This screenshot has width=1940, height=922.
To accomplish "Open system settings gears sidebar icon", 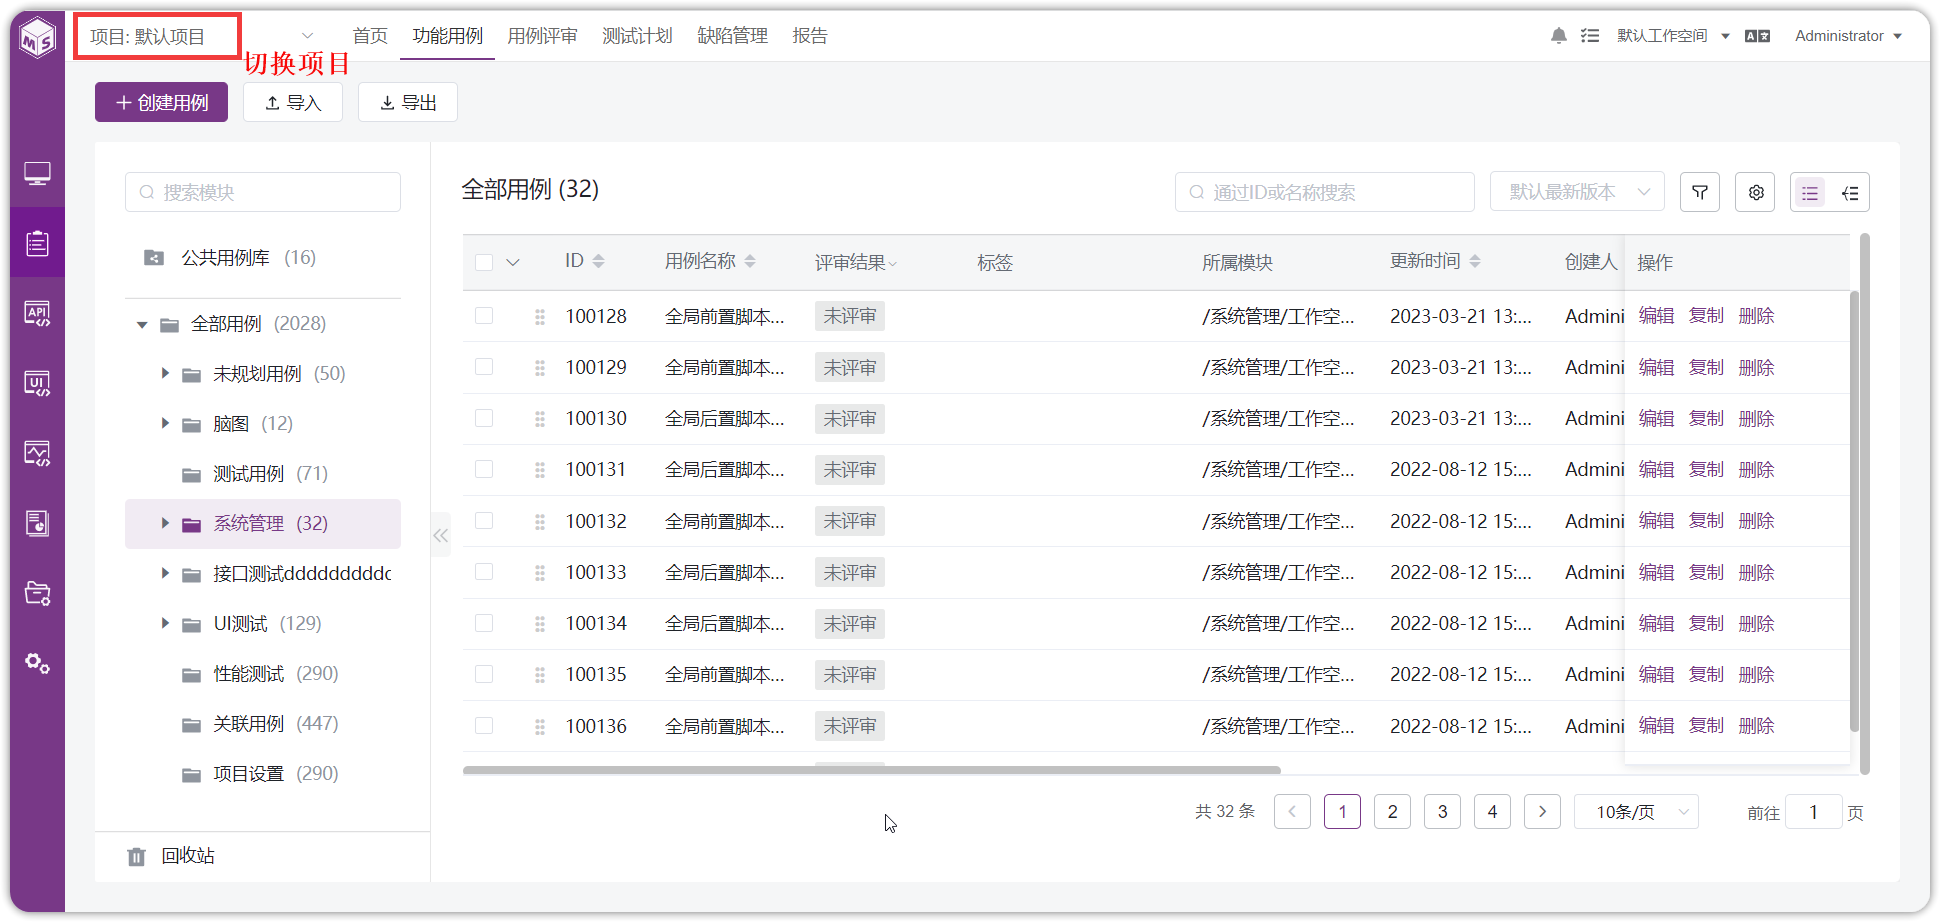I will [37, 663].
